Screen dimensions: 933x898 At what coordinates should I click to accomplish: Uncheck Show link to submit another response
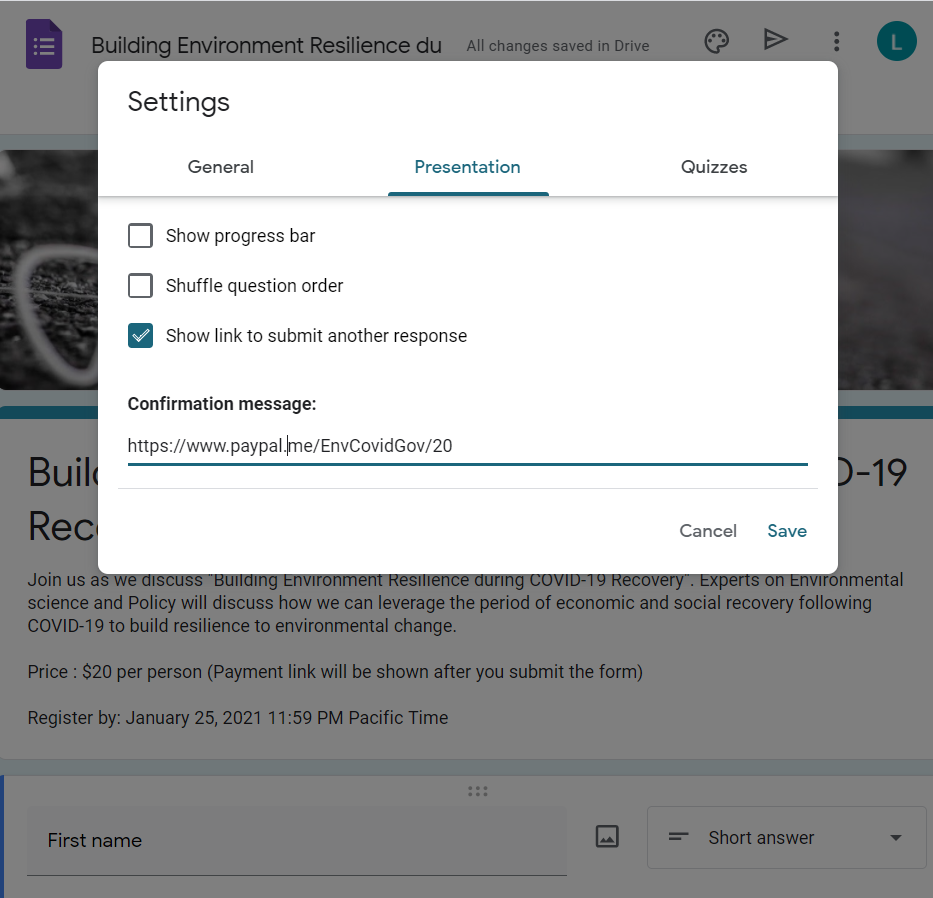tap(141, 336)
